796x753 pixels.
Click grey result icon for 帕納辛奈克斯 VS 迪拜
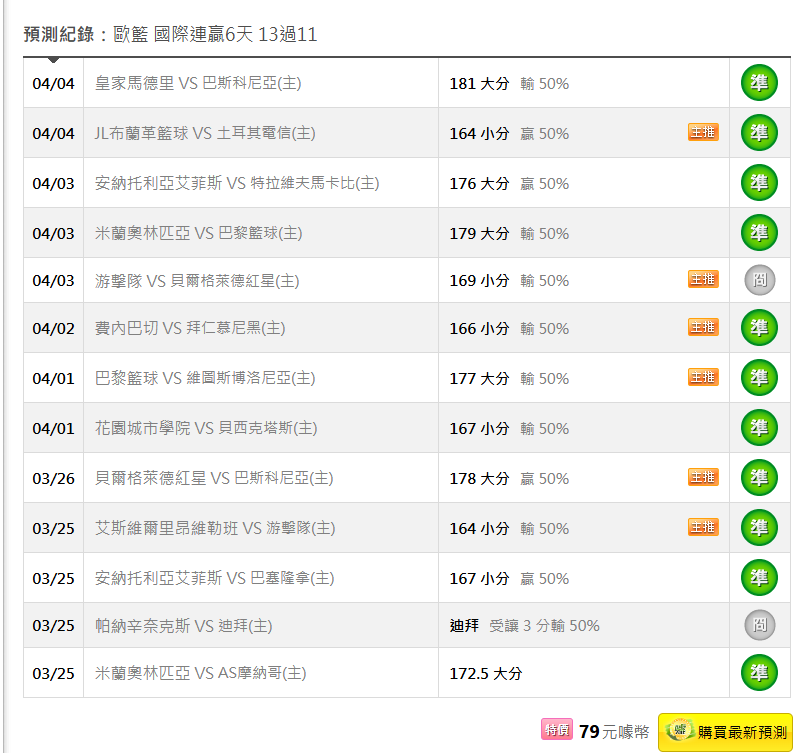click(759, 626)
